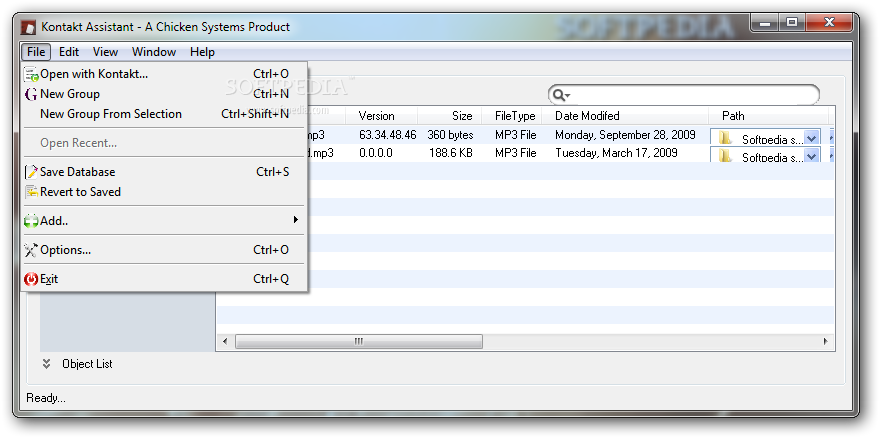Viewport: 880px width, 438px height.
Task: Click the Path column header
Action: pos(768,116)
